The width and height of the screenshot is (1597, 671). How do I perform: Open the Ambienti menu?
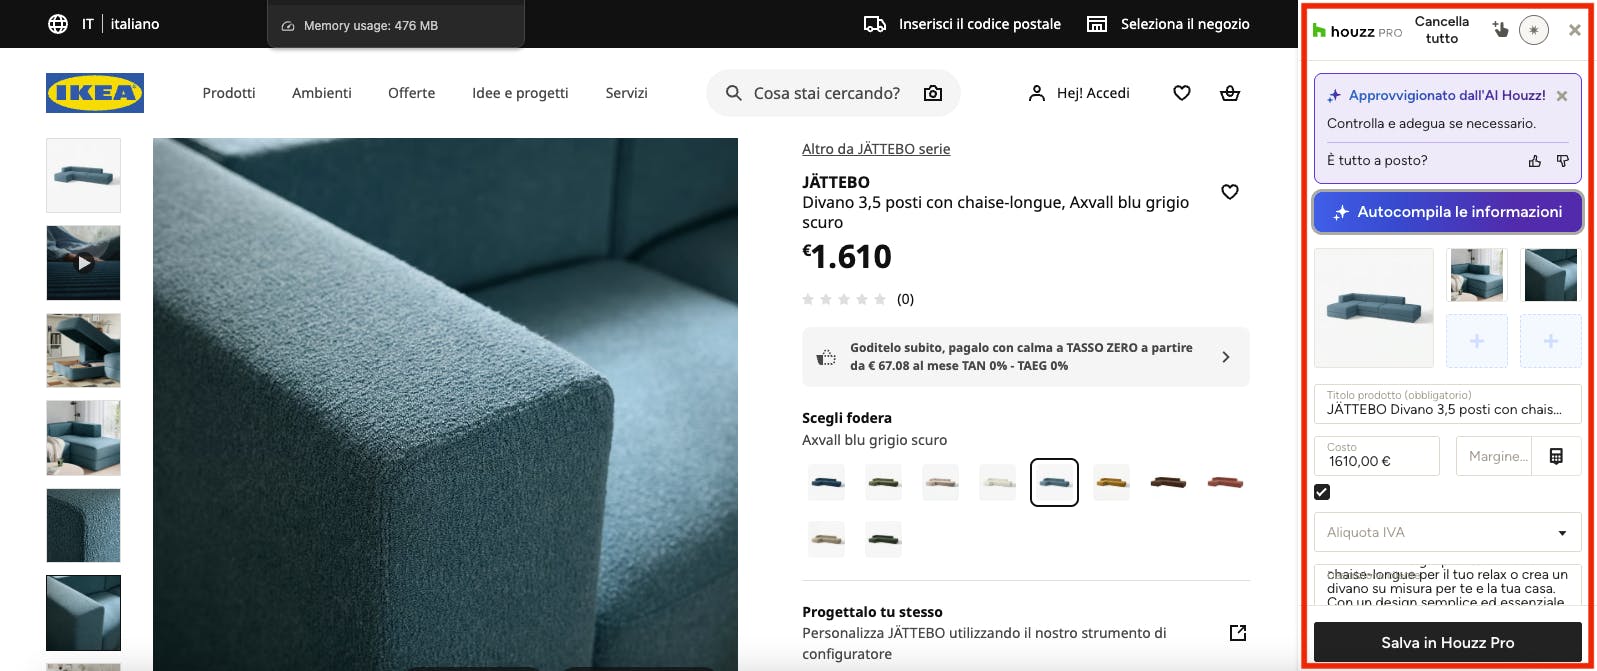(x=322, y=93)
